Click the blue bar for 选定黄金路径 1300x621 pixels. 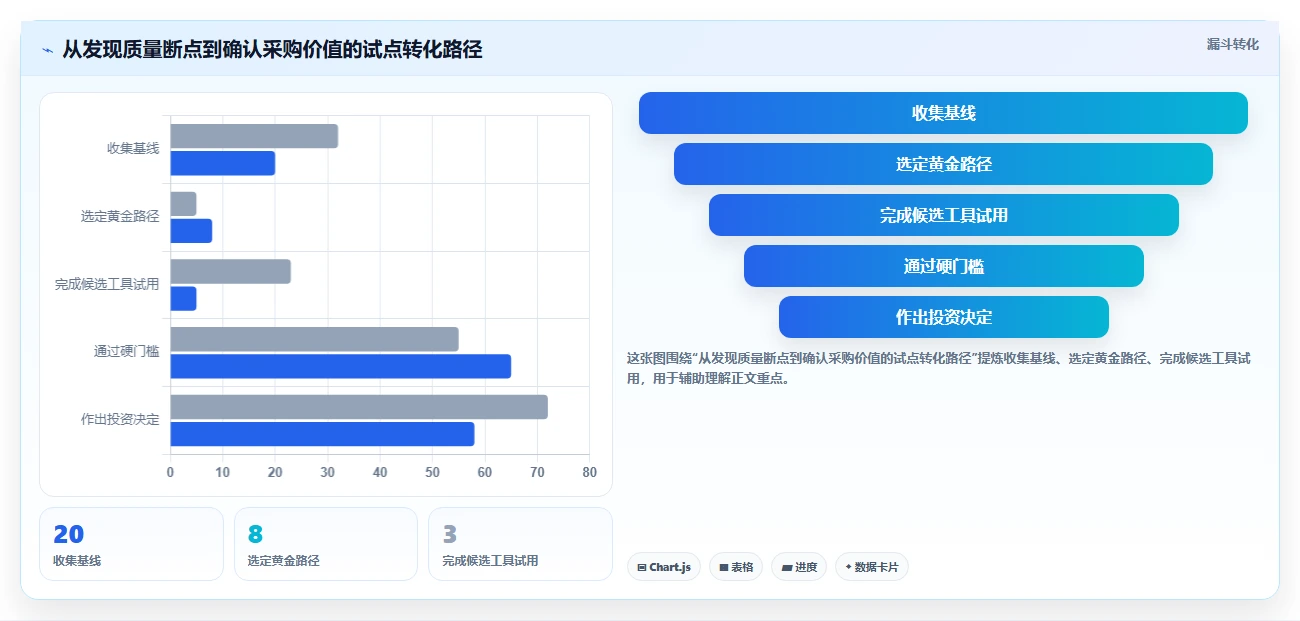[x=191, y=231]
